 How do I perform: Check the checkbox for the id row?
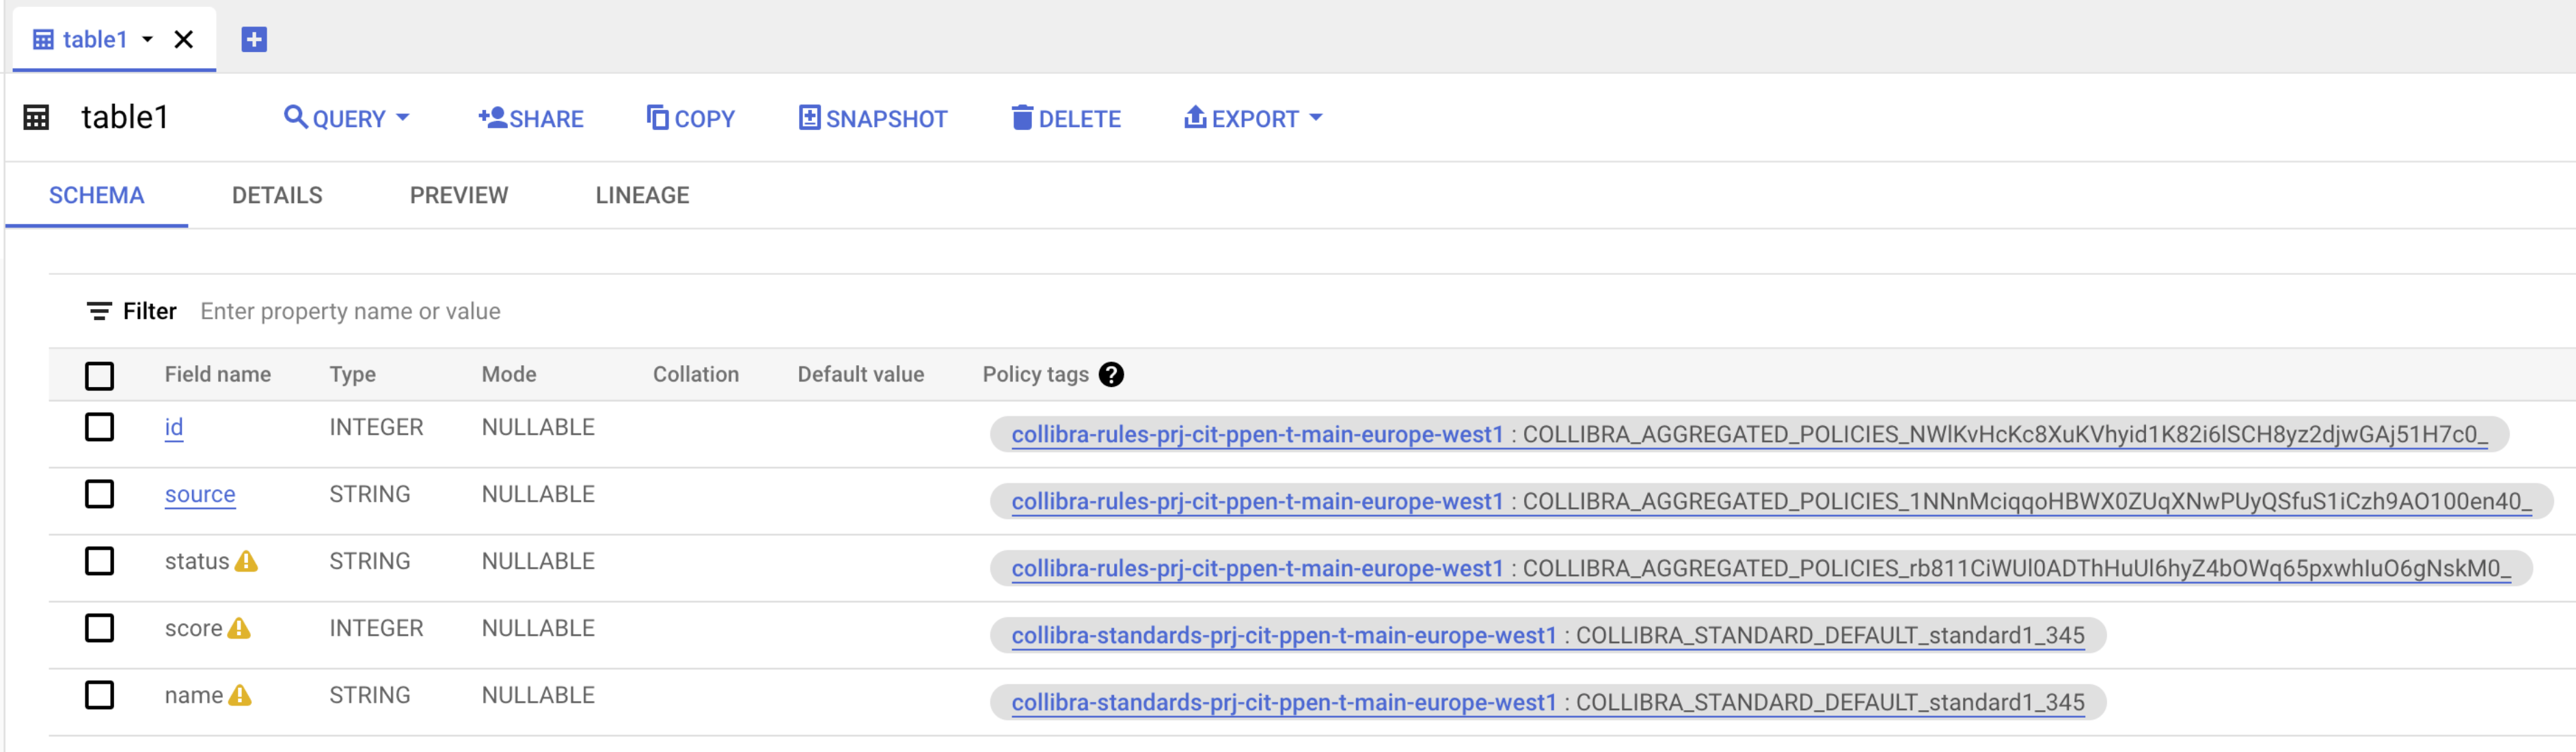pos(99,427)
